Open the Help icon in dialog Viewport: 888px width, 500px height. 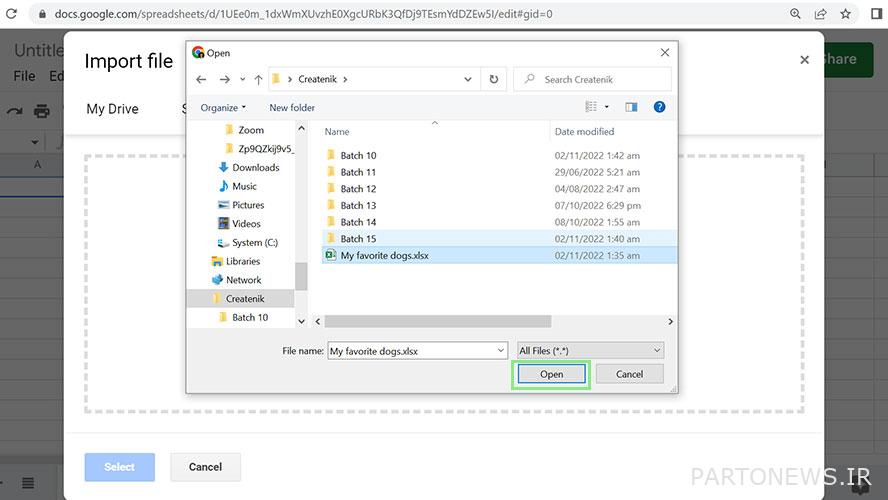click(x=659, y=106)
